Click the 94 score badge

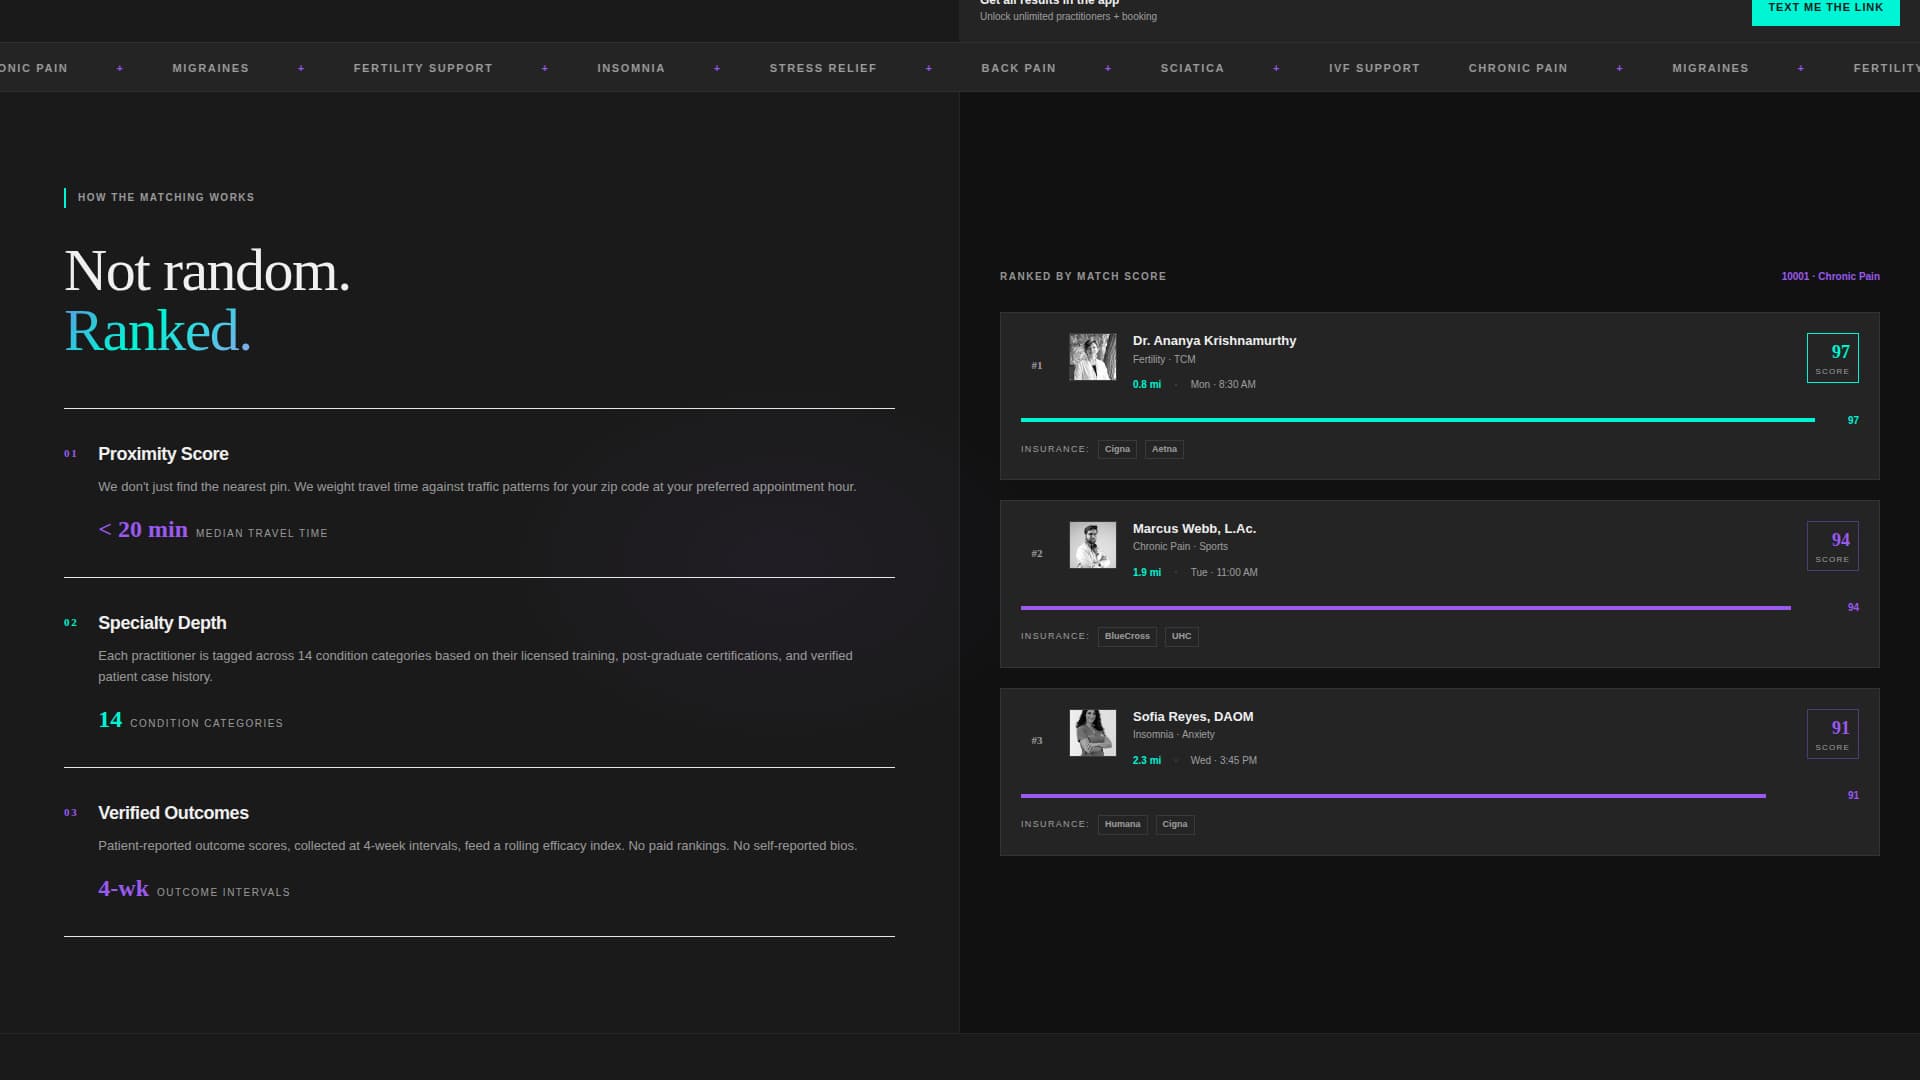tap(1832, 546)
